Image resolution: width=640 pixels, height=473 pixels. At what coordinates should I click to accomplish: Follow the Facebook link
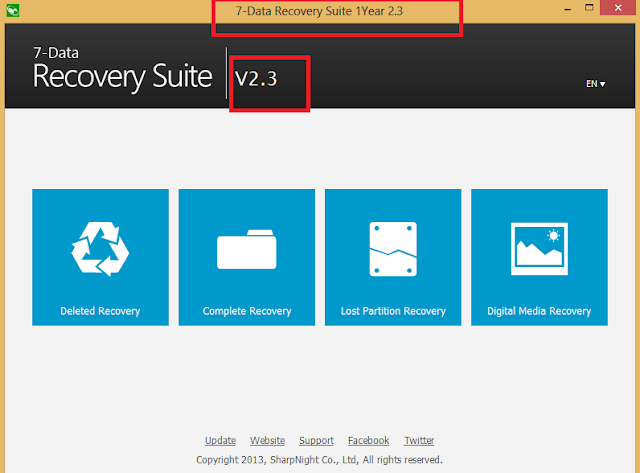pos(369,441)
